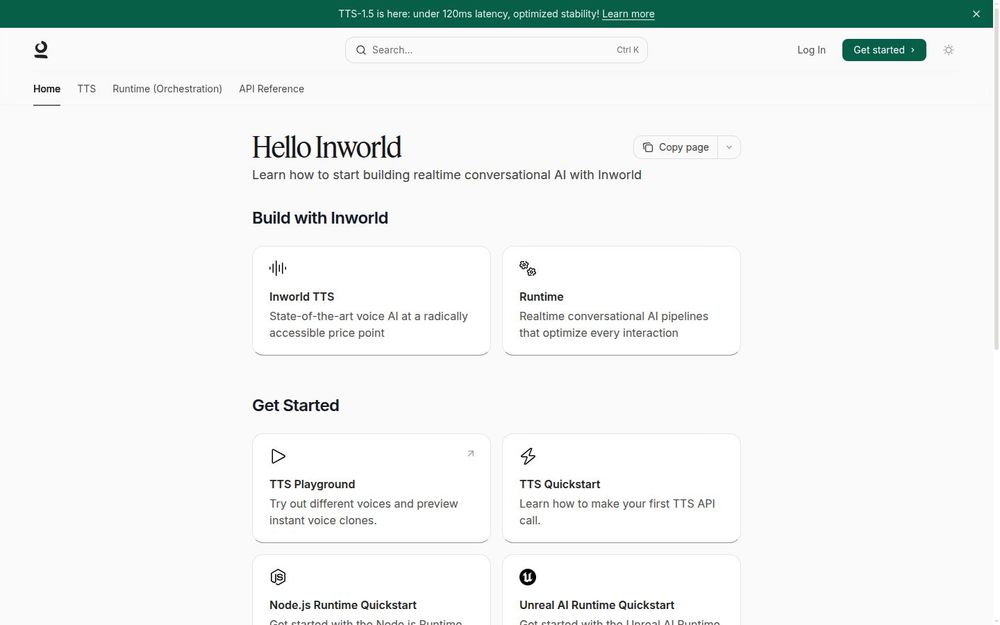Screen dimensions: 1000x625
Task: Click the TTS Quickstart lightning bolt icon
Action: coord(528,456)
